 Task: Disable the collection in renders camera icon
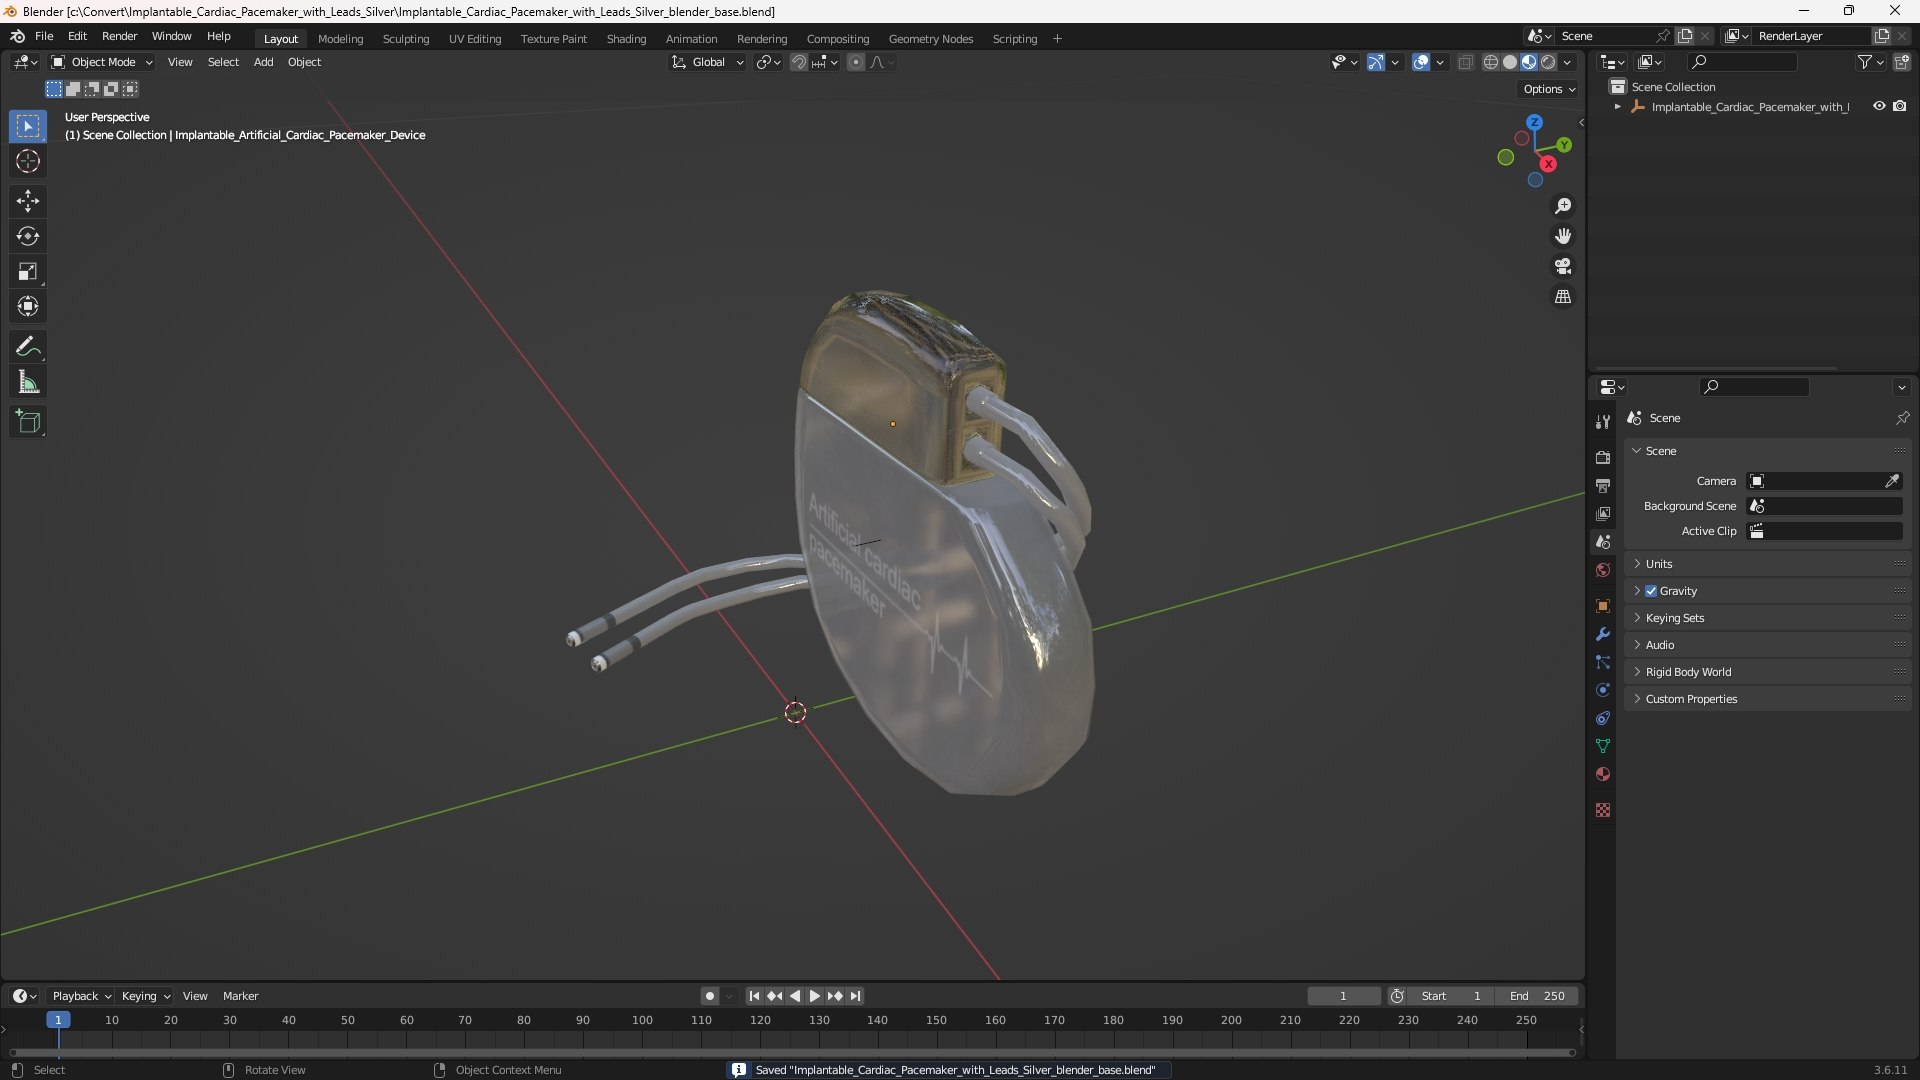tap(1900, 106)
